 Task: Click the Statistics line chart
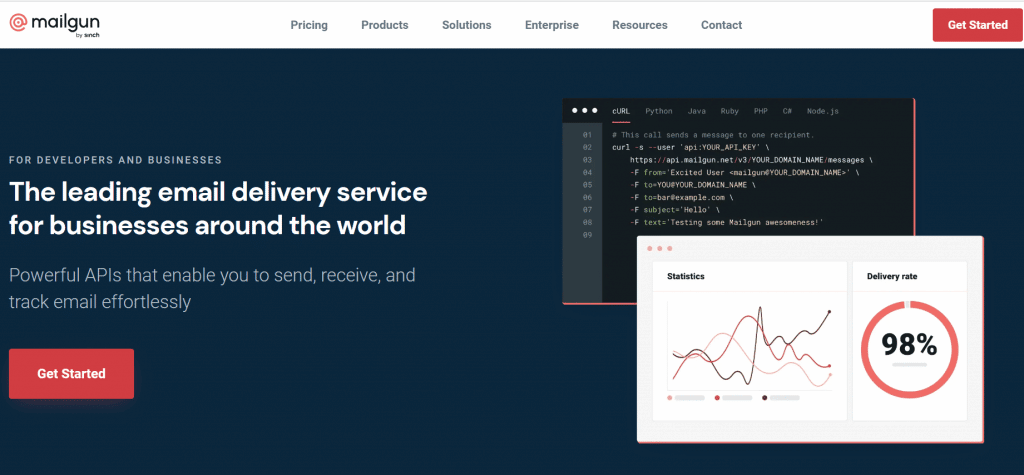coord(750,346)
